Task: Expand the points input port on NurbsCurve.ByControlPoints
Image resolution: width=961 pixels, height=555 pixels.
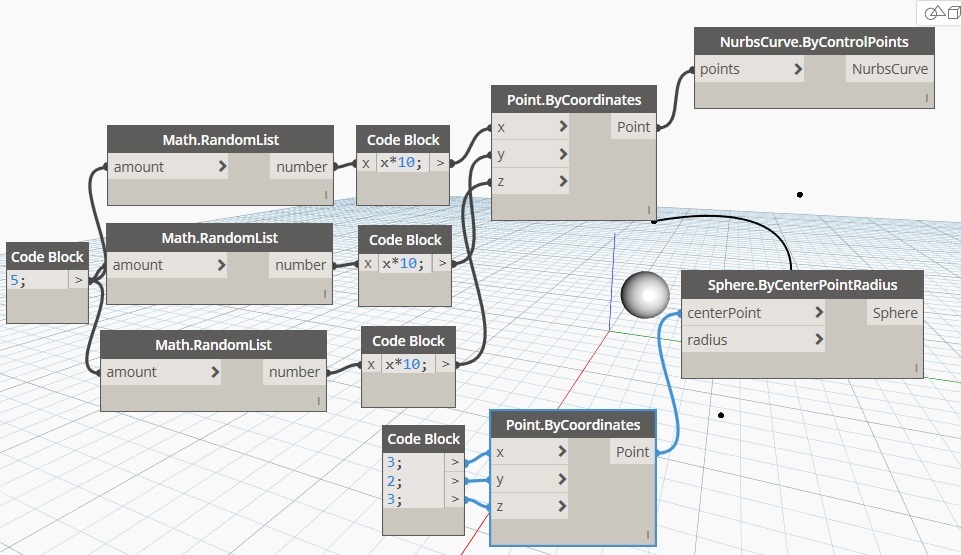Action: click(x=797, y=70)
